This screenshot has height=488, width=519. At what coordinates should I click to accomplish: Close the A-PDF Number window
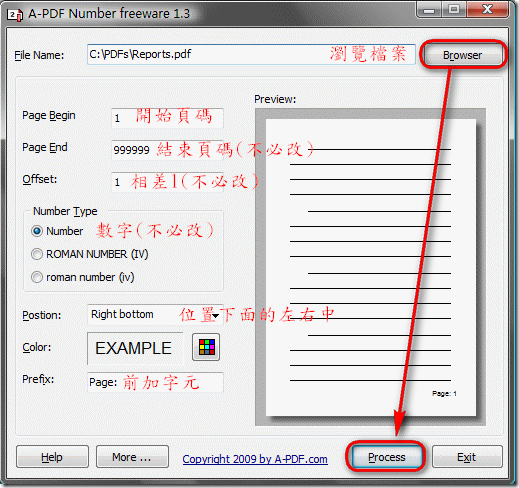pos(487,10)
